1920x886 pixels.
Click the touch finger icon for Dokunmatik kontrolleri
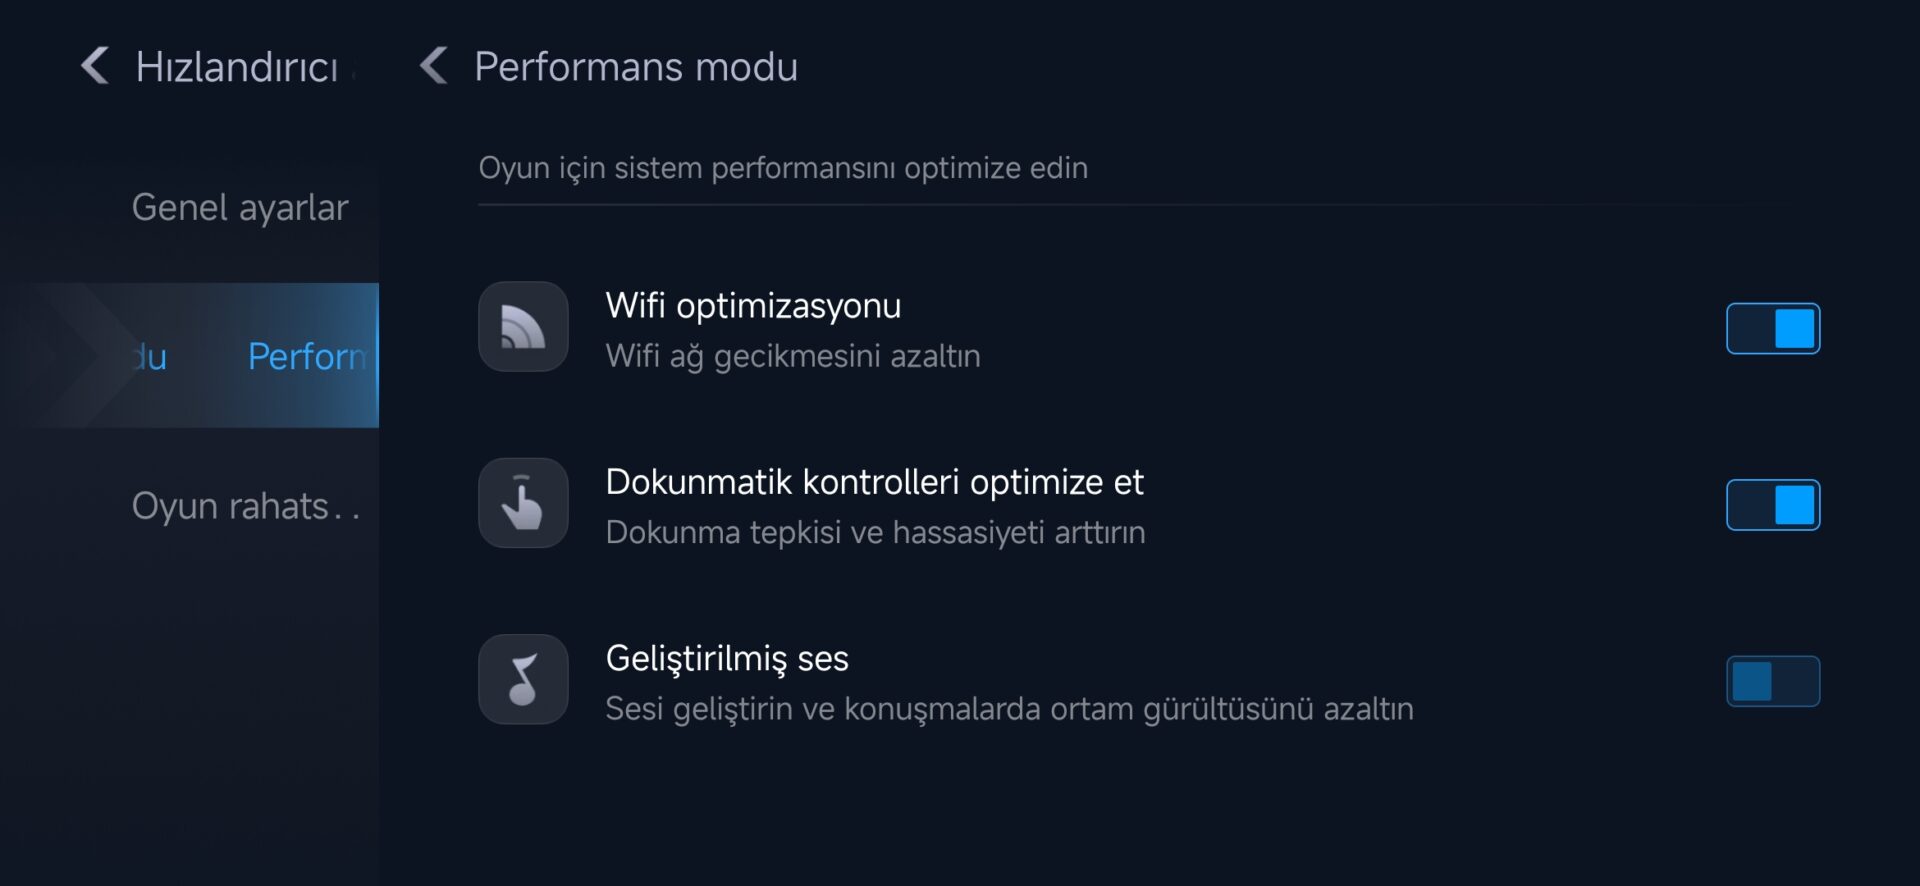[523, 503]
